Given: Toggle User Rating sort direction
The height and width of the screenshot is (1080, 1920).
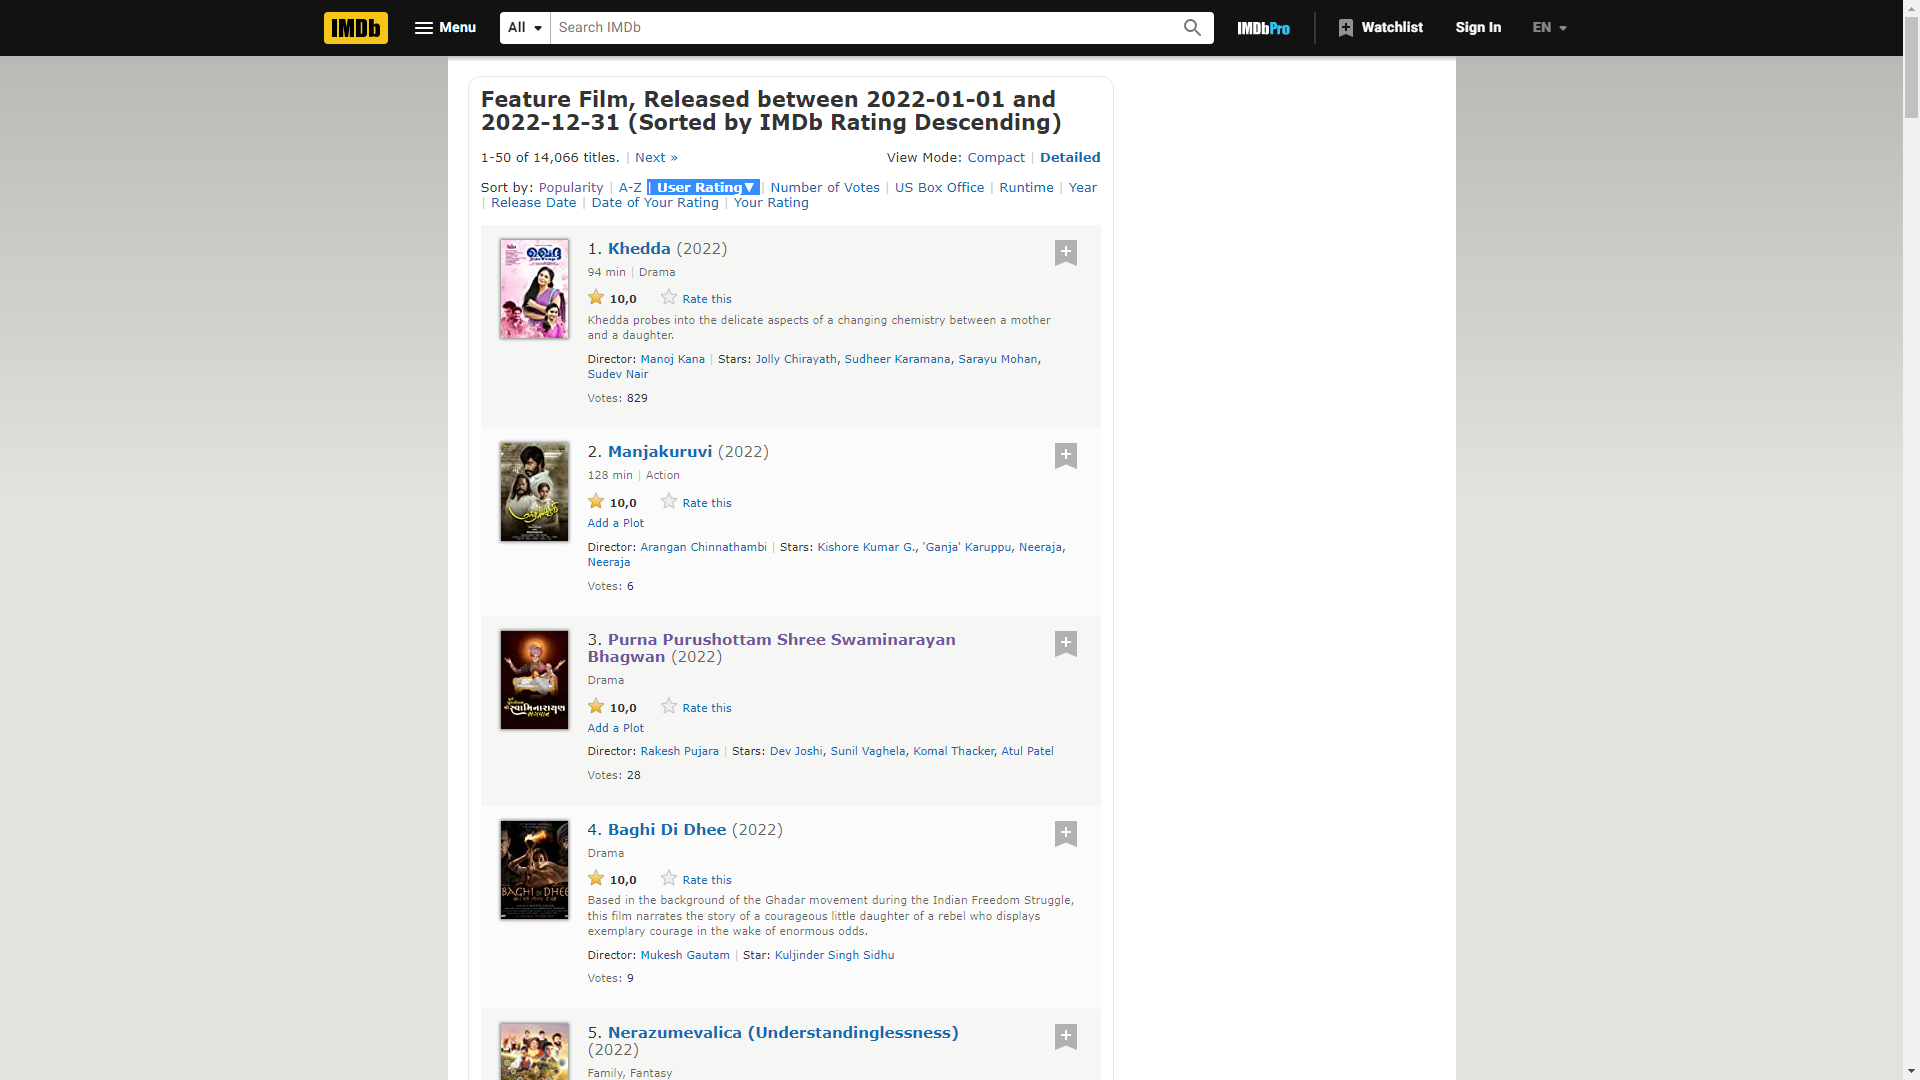Looking at the screenshot, I should pyautogui.click(x=704, y=187).
